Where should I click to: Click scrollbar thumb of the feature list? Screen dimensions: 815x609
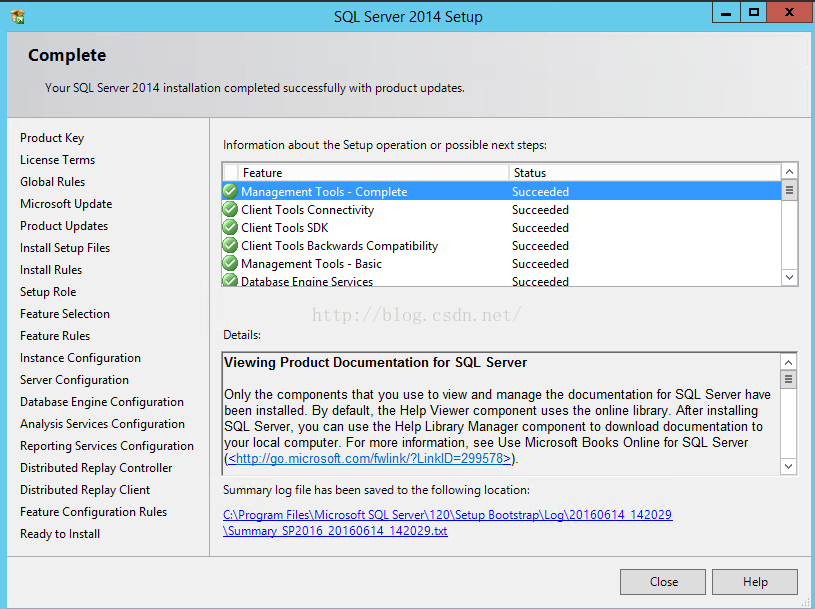[x=789, y=190]
